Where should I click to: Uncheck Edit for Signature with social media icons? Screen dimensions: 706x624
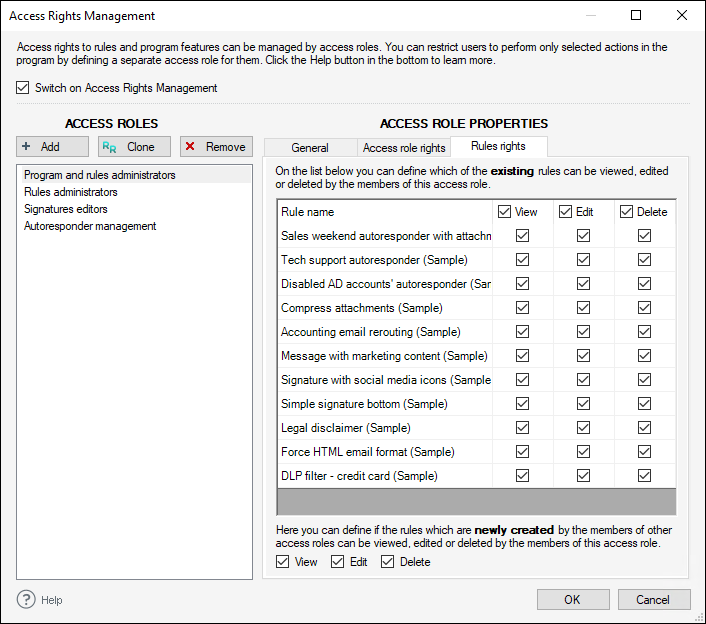tap(584, 380)
